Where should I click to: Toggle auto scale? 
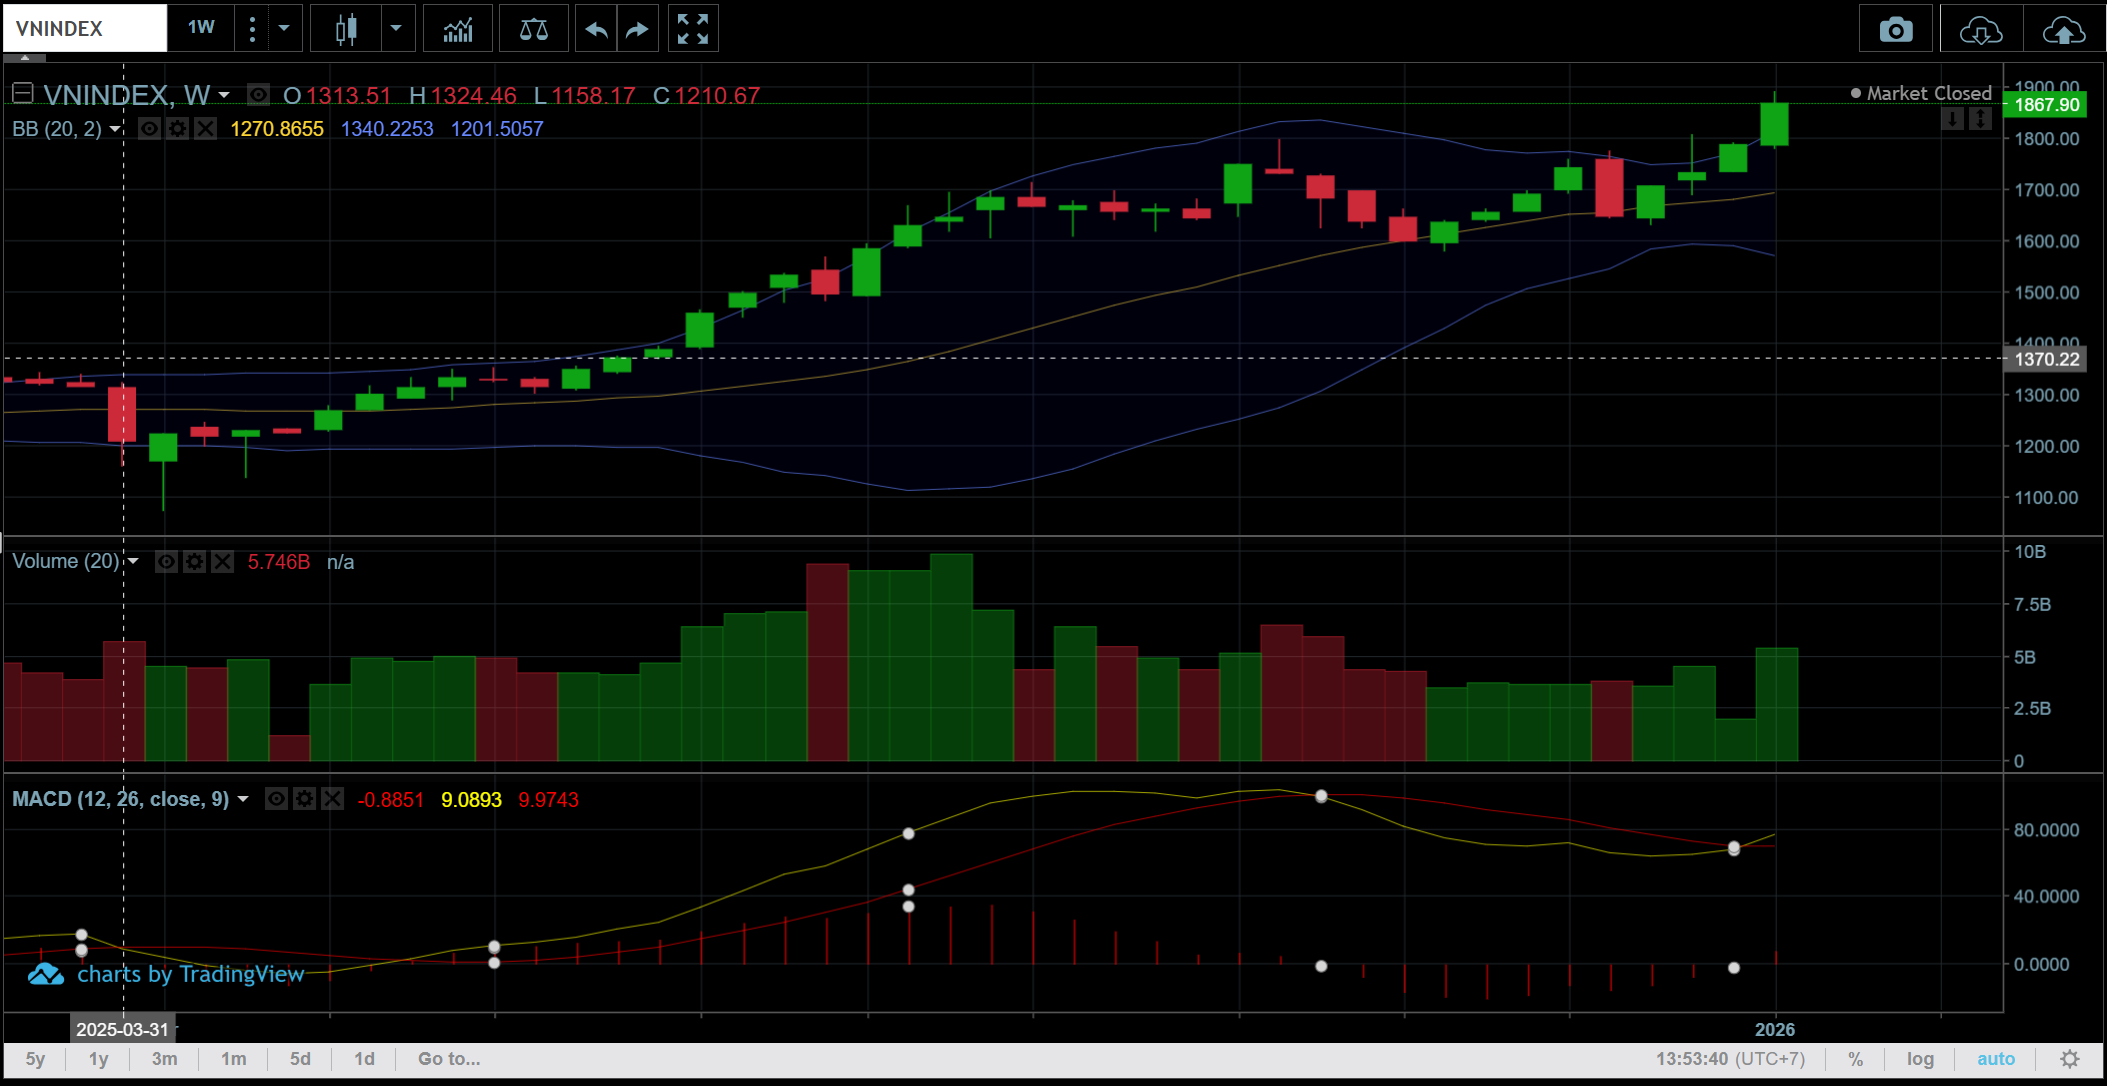coord(1995,1059)
